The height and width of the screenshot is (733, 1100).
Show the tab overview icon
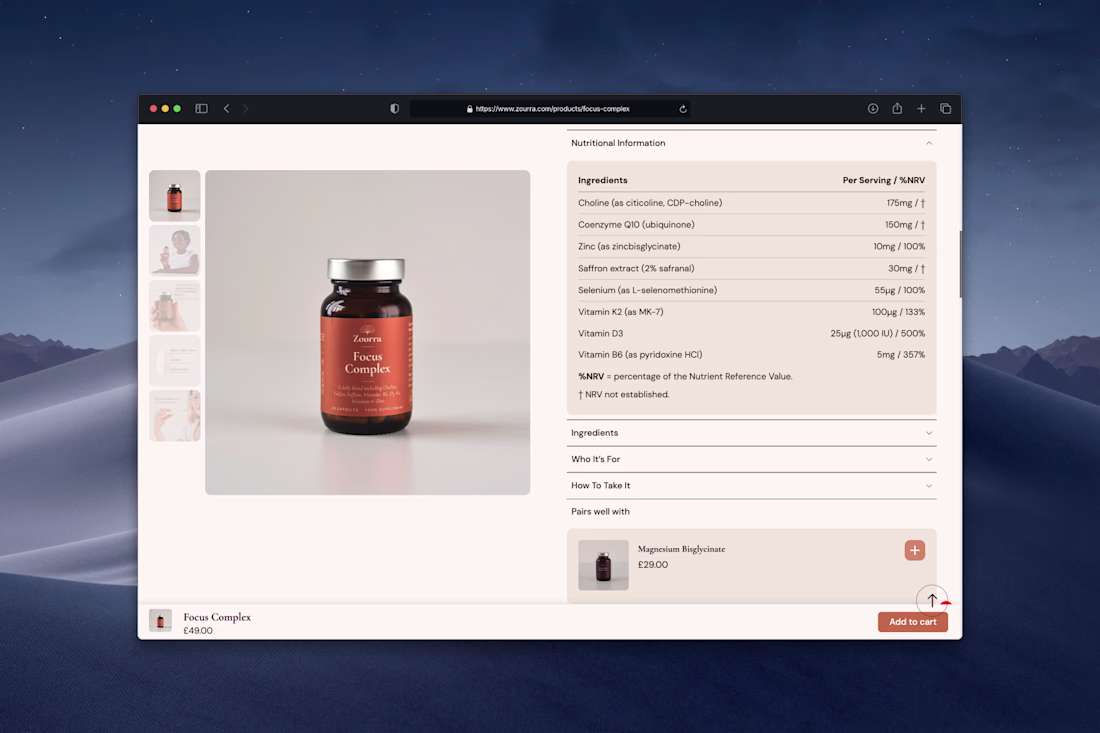click(x=946, y=109)
